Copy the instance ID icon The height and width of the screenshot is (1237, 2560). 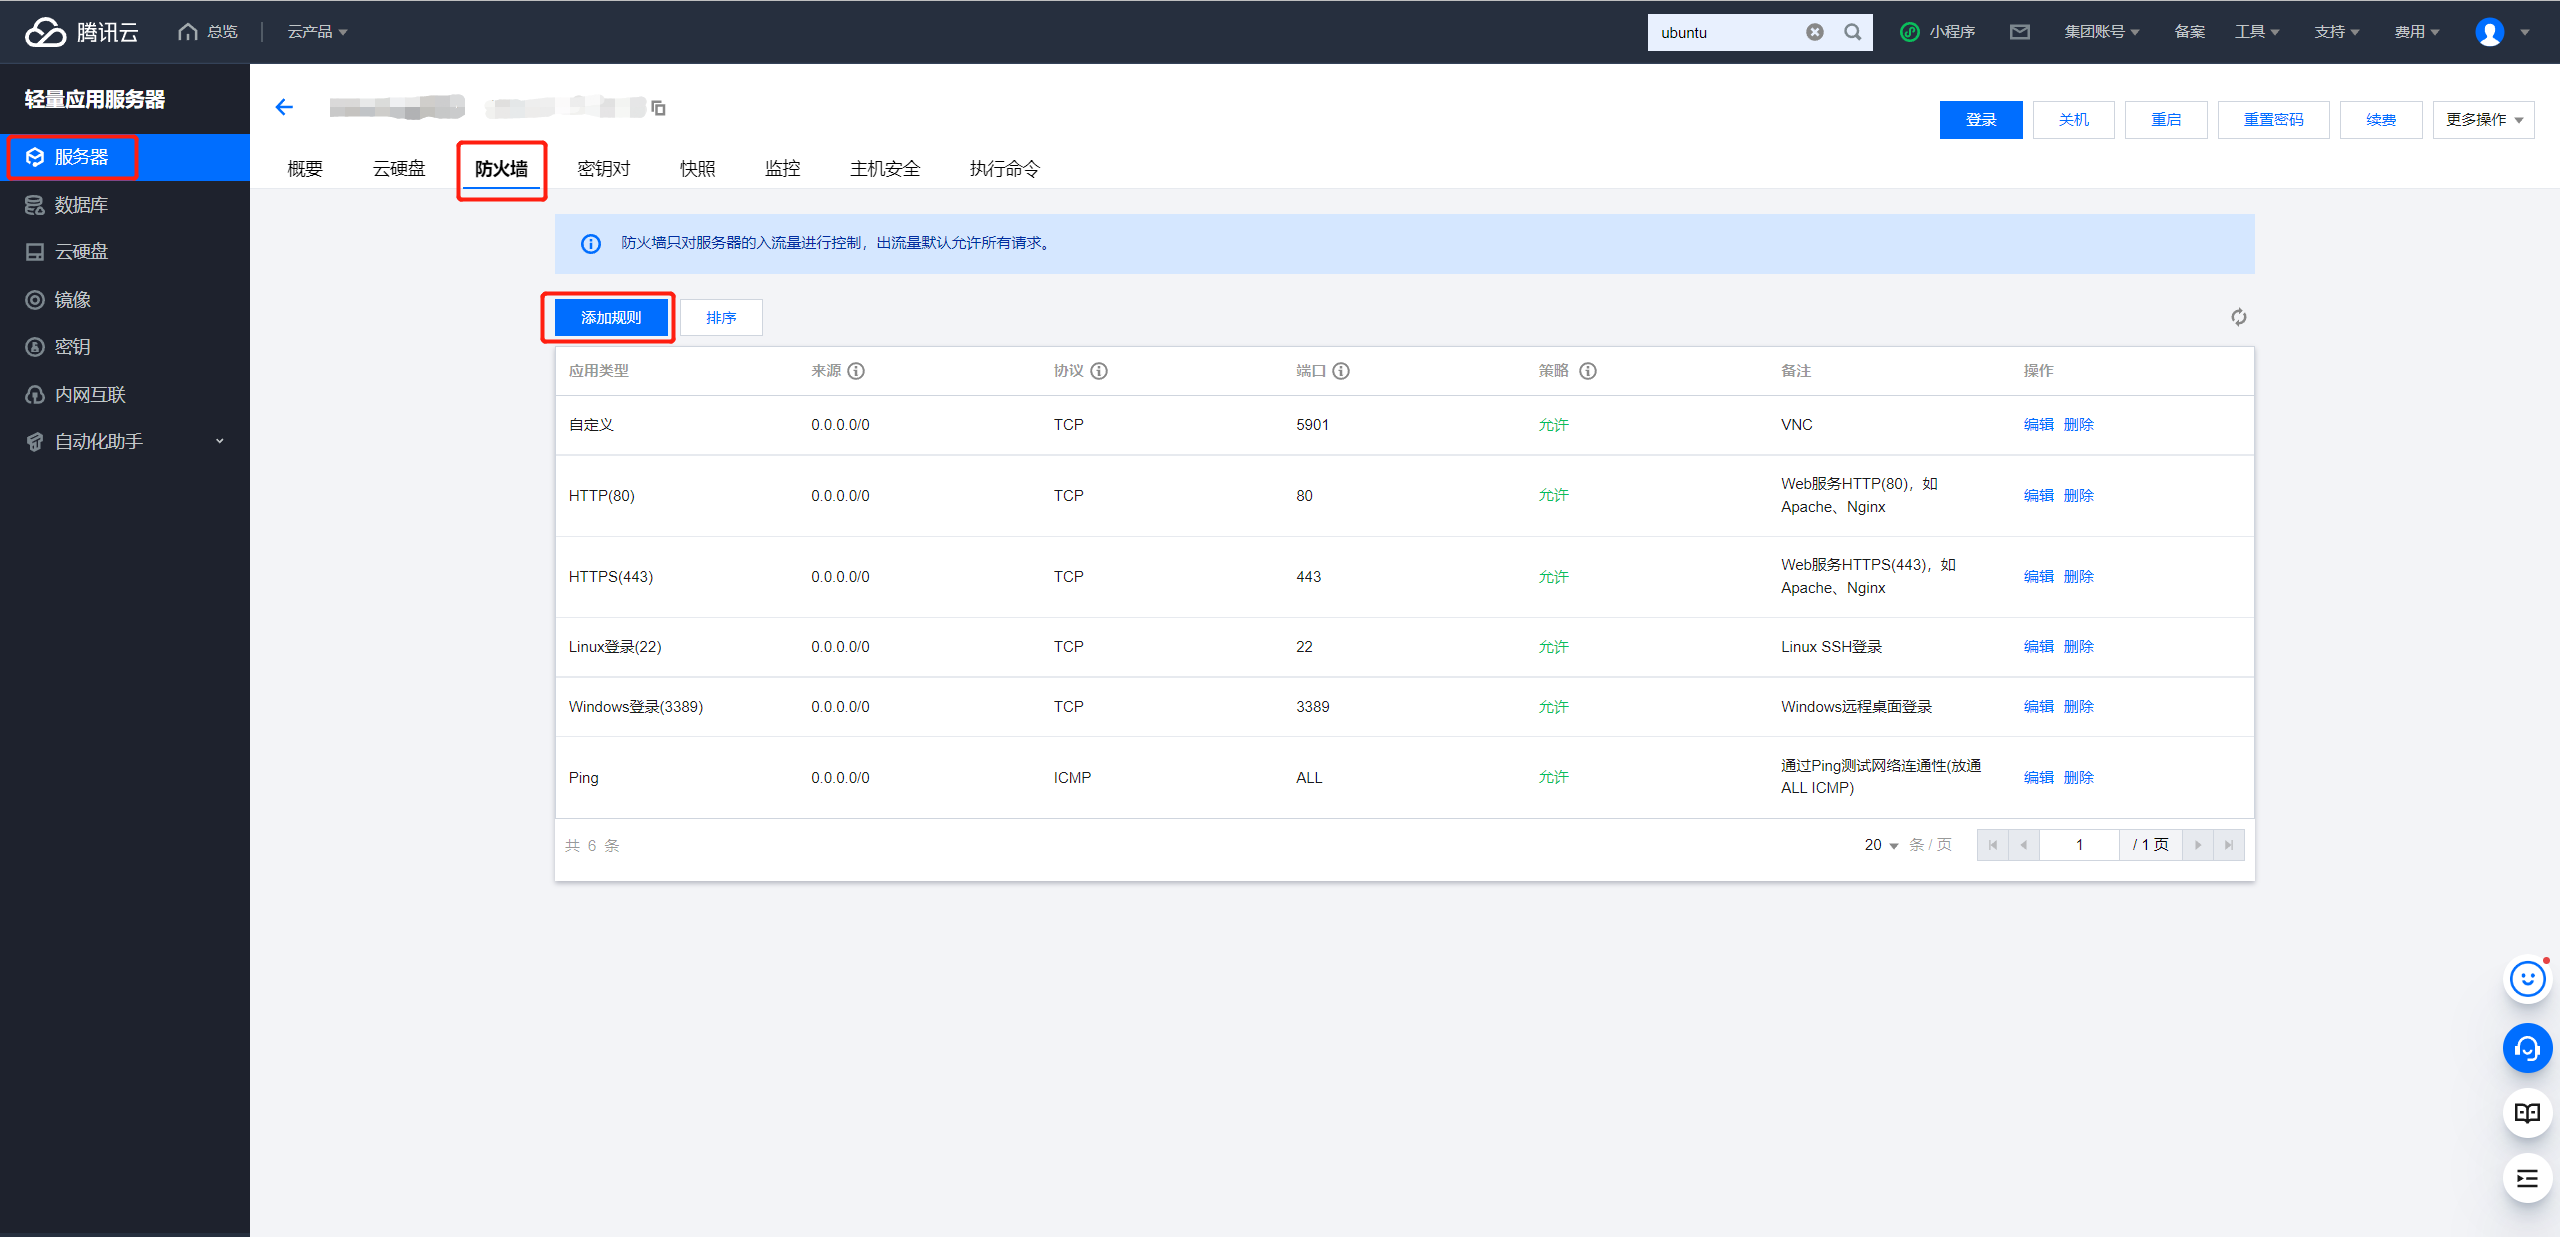coord(658,107)
